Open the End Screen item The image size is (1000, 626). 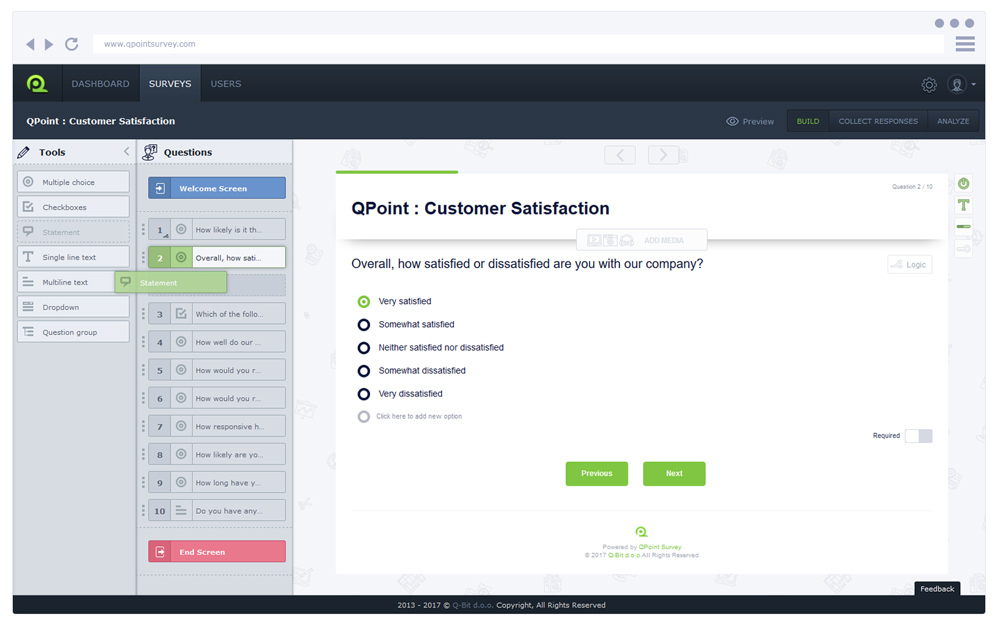217,551
